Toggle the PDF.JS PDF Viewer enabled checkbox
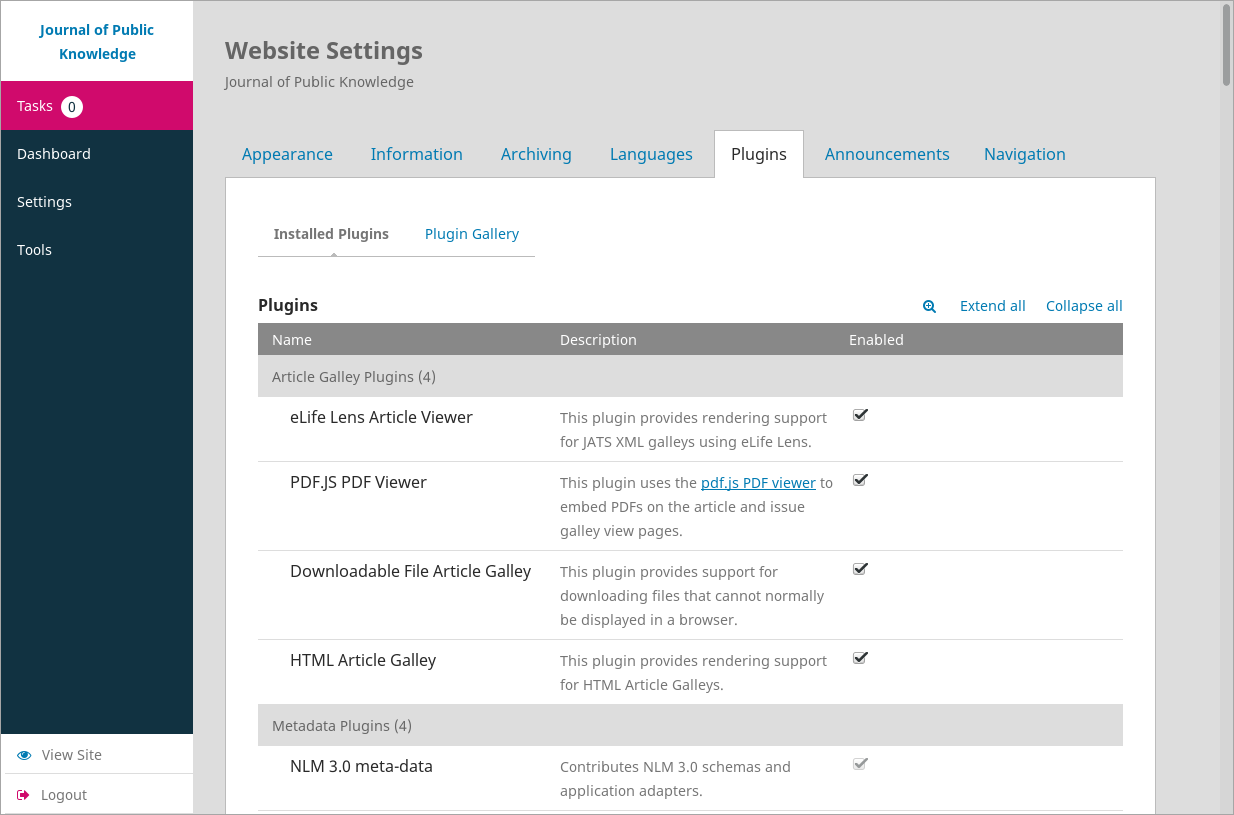1234x815 pixels. (860, 480)
